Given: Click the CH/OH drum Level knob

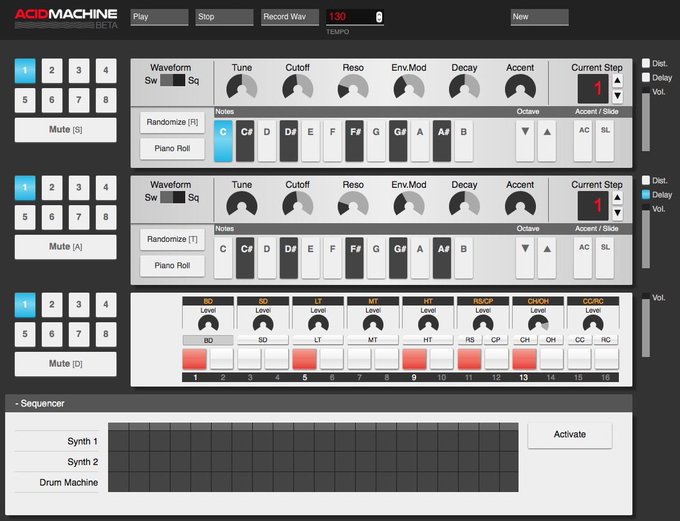Looking at the screenshot, I should (x=538, y=324).
